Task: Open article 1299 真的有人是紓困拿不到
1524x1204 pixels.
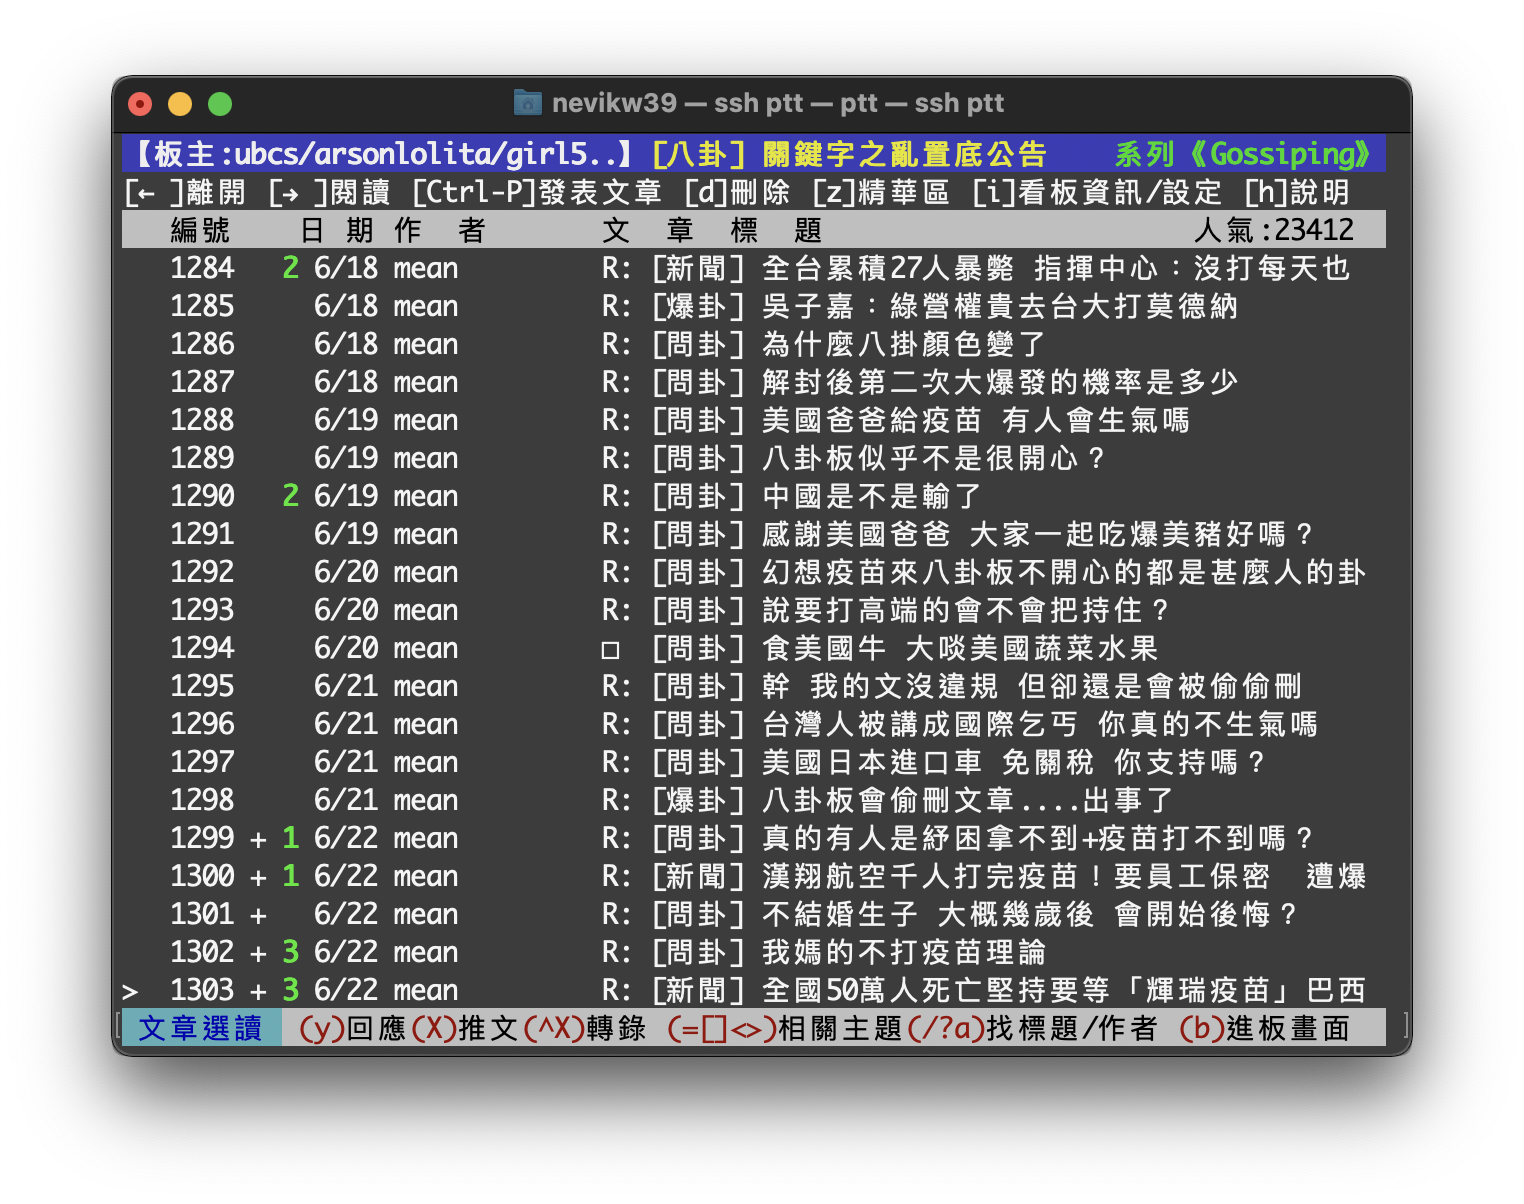Action: click(754, 838)
